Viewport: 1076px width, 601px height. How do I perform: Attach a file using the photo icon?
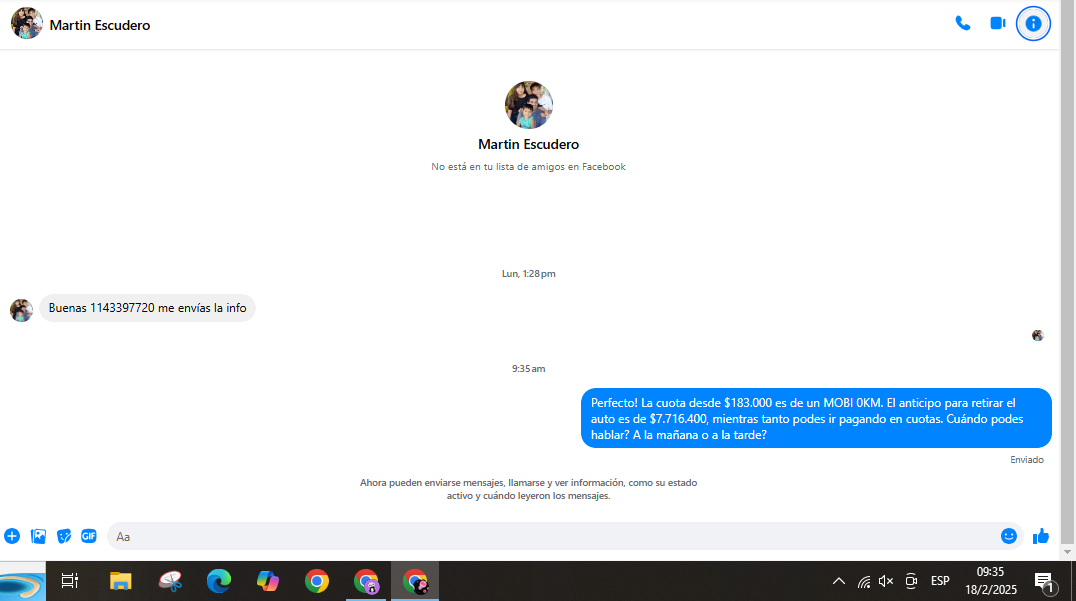click(38, 536)
